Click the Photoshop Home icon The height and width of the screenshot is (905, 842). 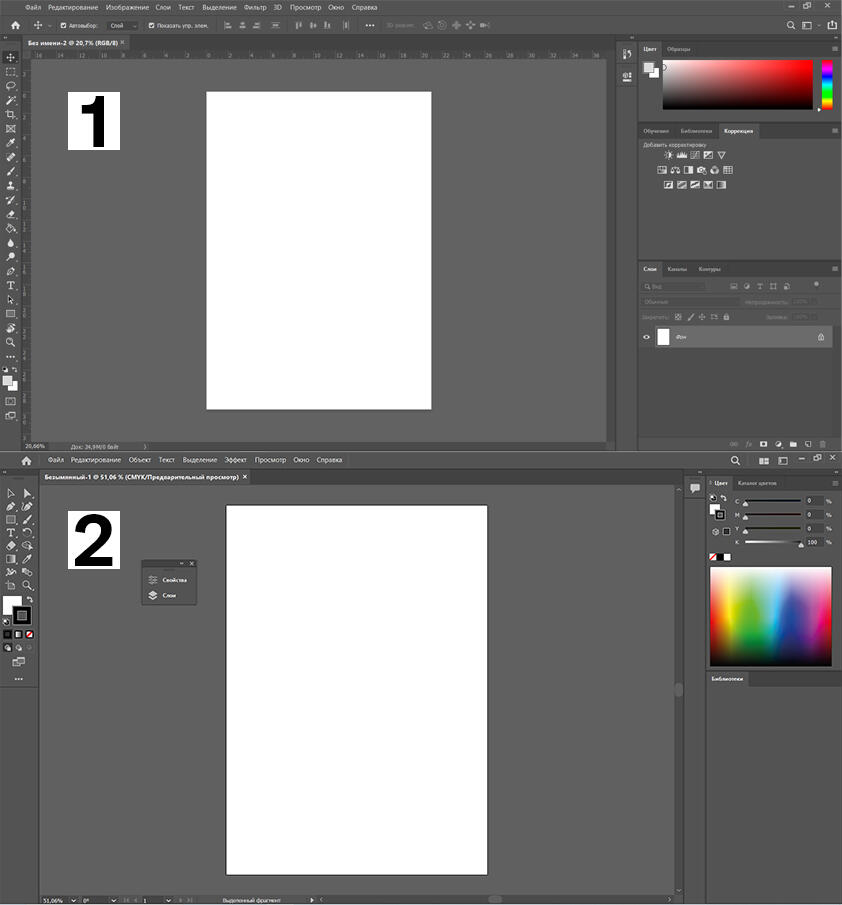[x=16, y=25]
